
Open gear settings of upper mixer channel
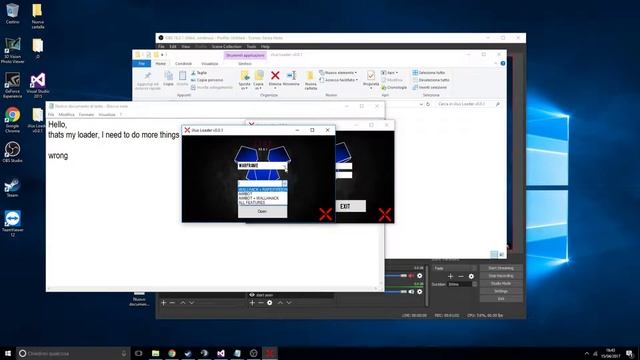point(420,276)
